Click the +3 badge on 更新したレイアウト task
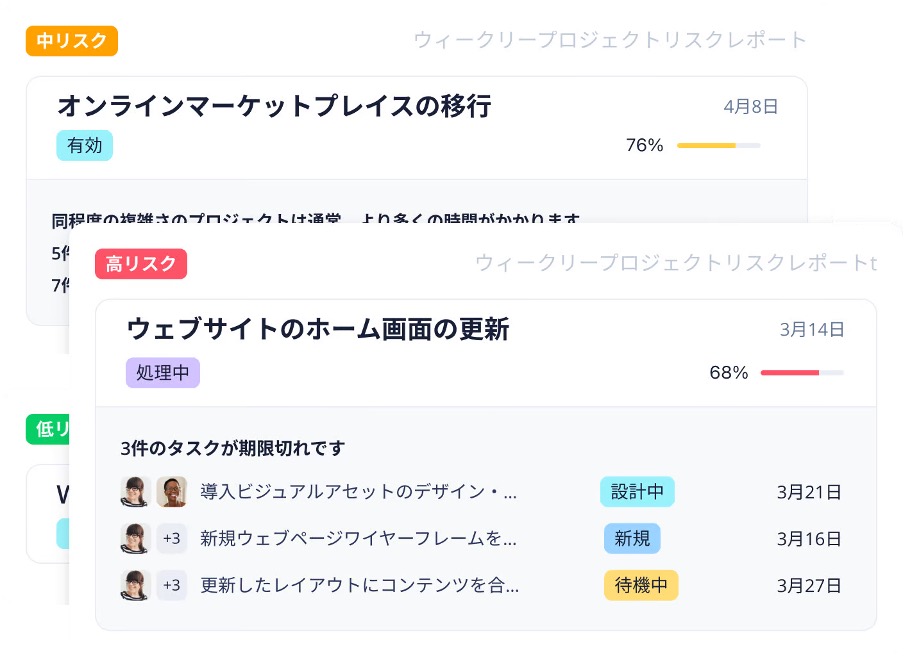 pos(172,586)
